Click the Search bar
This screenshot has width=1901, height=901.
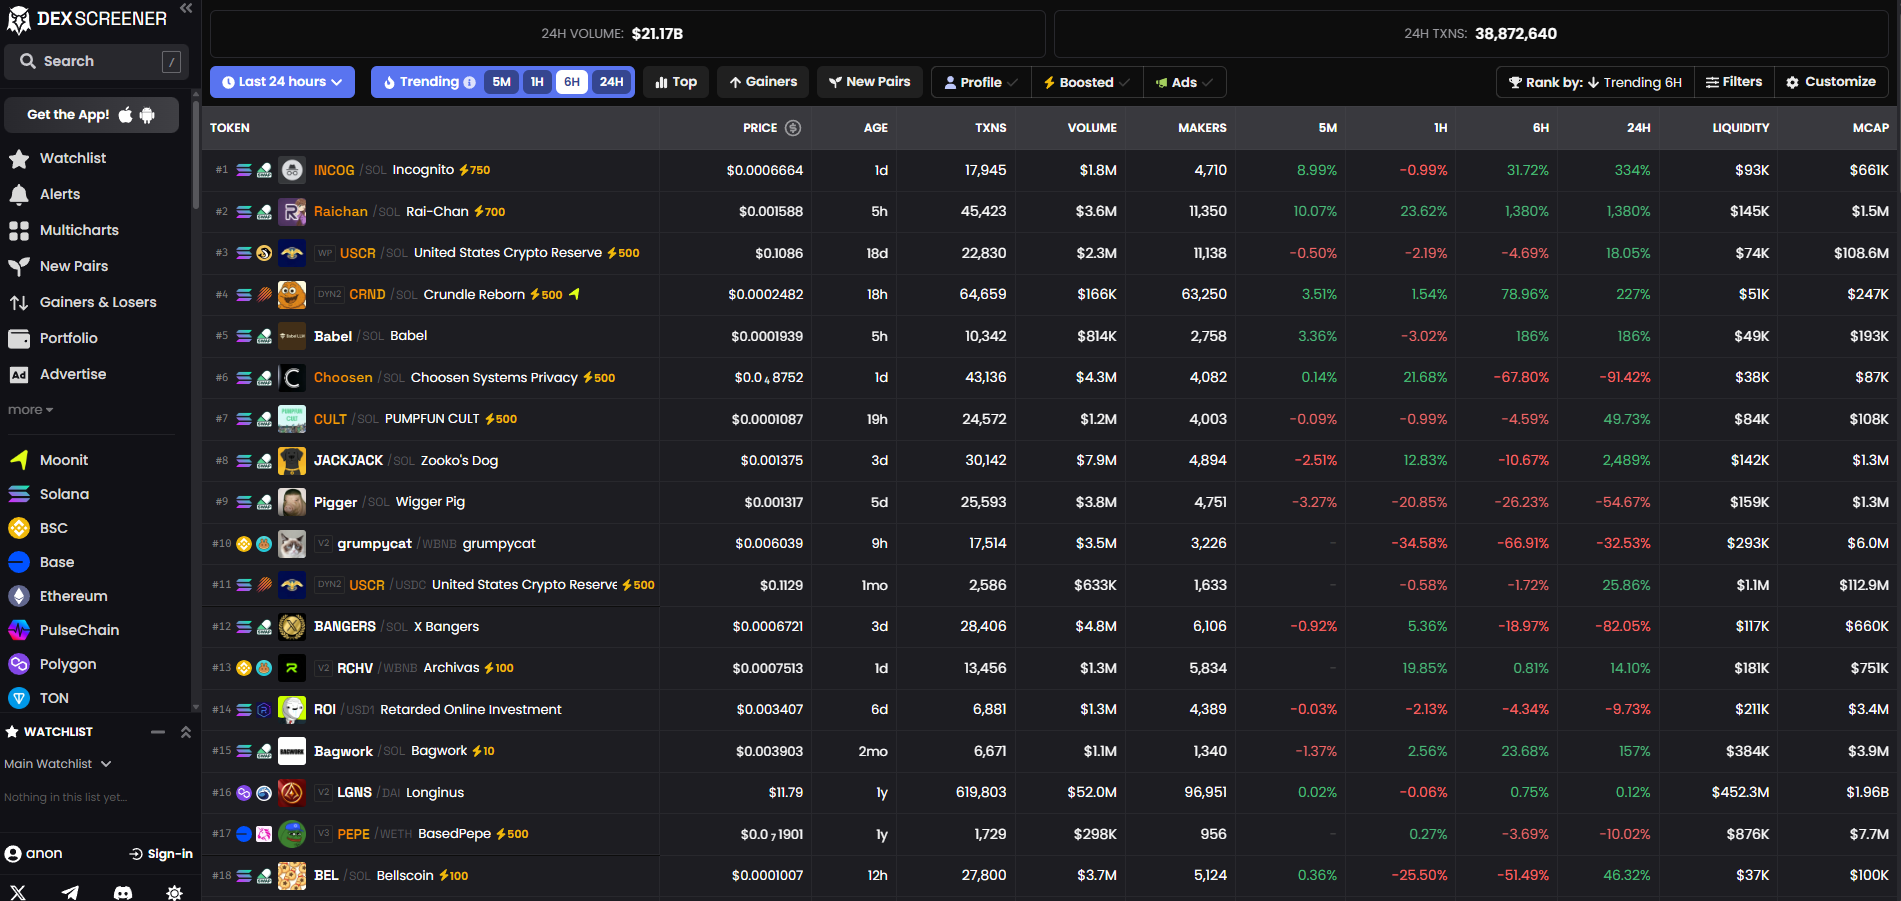[x=95, y=61]
